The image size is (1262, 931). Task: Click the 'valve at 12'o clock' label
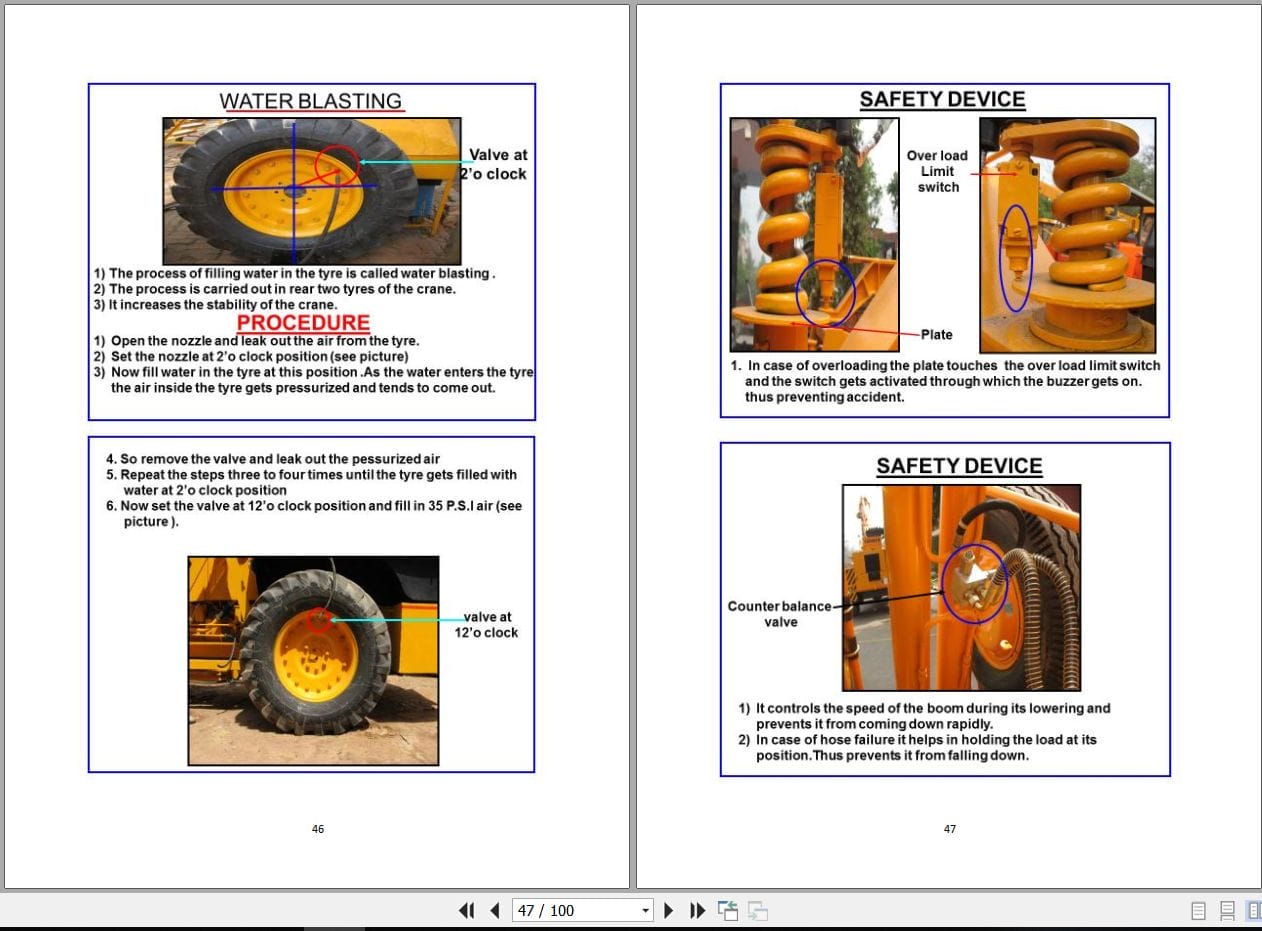487,625
